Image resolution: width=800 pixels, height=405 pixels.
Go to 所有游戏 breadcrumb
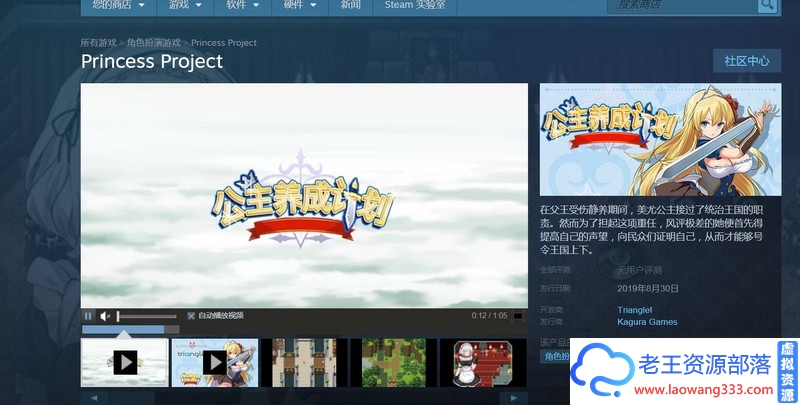click(98, 43)
